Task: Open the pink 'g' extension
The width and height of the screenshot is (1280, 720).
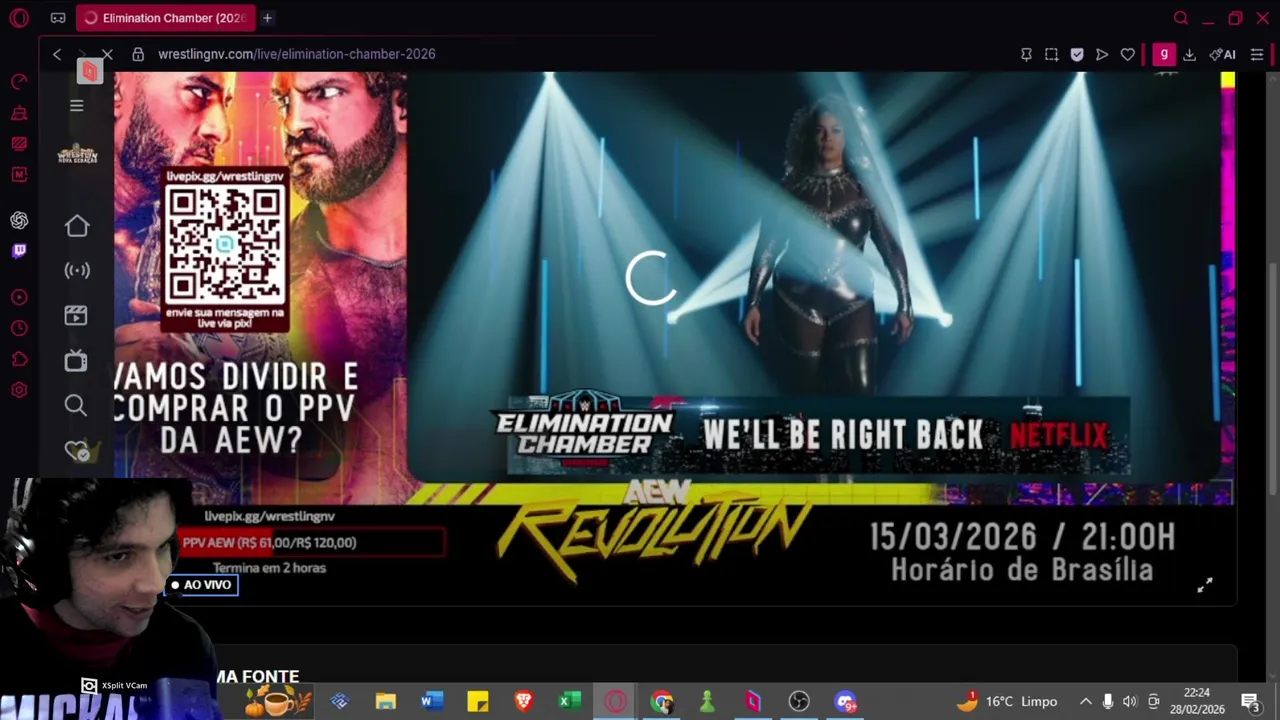Action: tap(1163, 54)
